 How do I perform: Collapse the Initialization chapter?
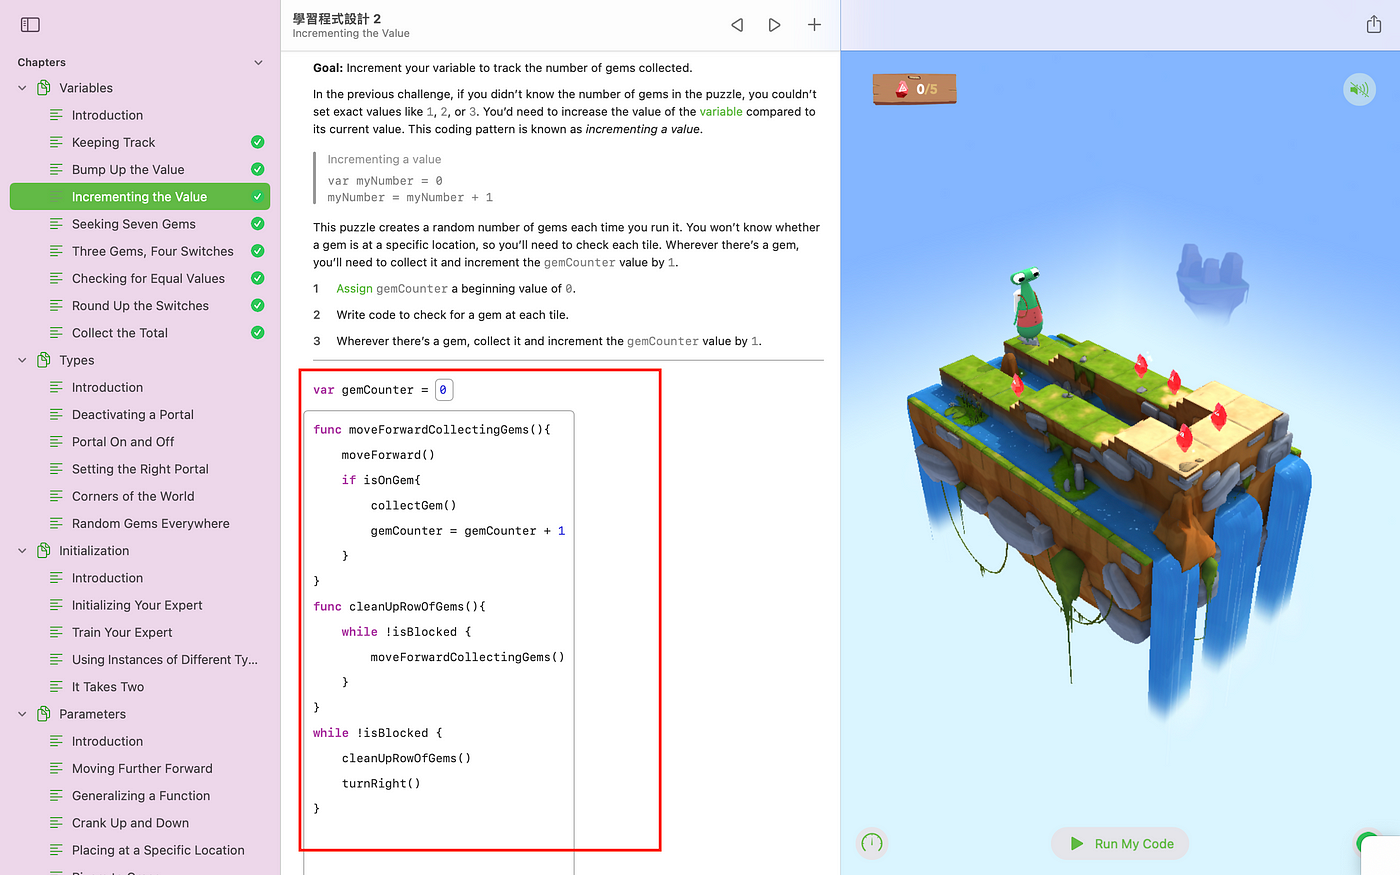click(x=22, y=551)
